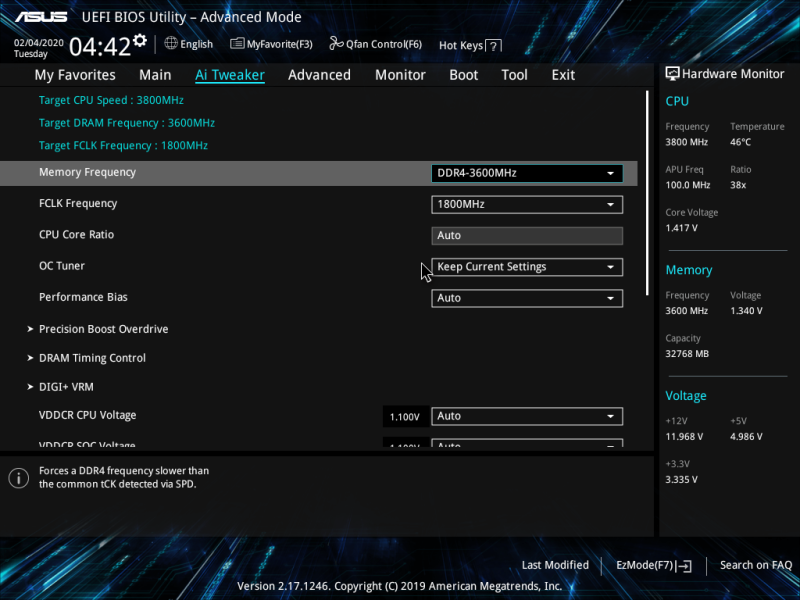Open the Performance Bias dropdown

[x=527, y=298]
